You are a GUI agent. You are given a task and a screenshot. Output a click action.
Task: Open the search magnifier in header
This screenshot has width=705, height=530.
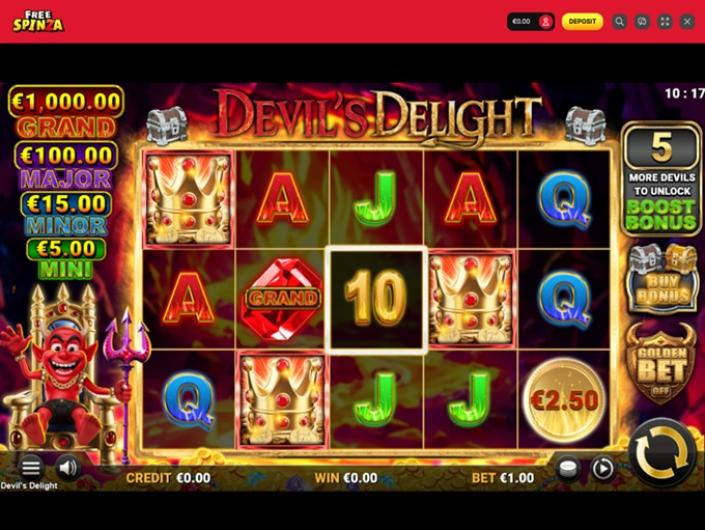[x=619, y=21]
